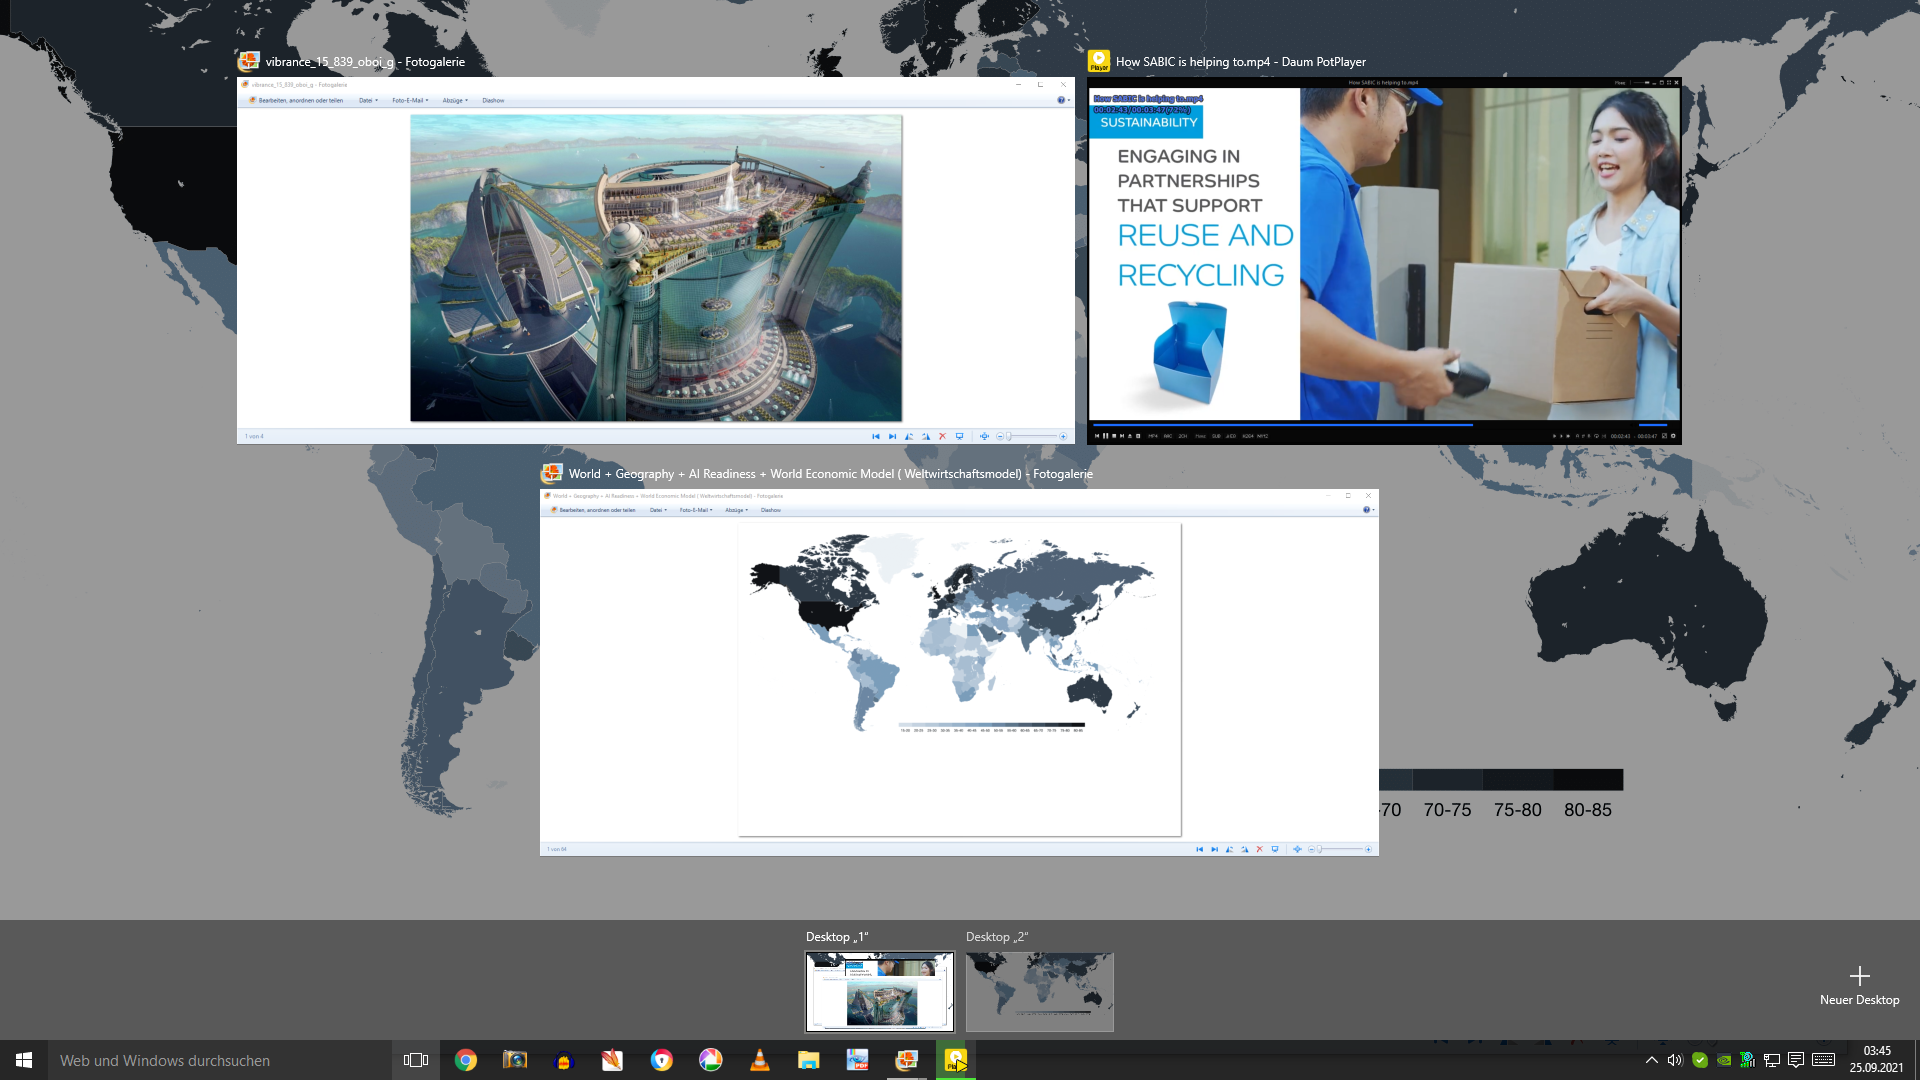Switch to the vibrance_15_839 Fotogalerie window thumbnail

pos(655,260)
